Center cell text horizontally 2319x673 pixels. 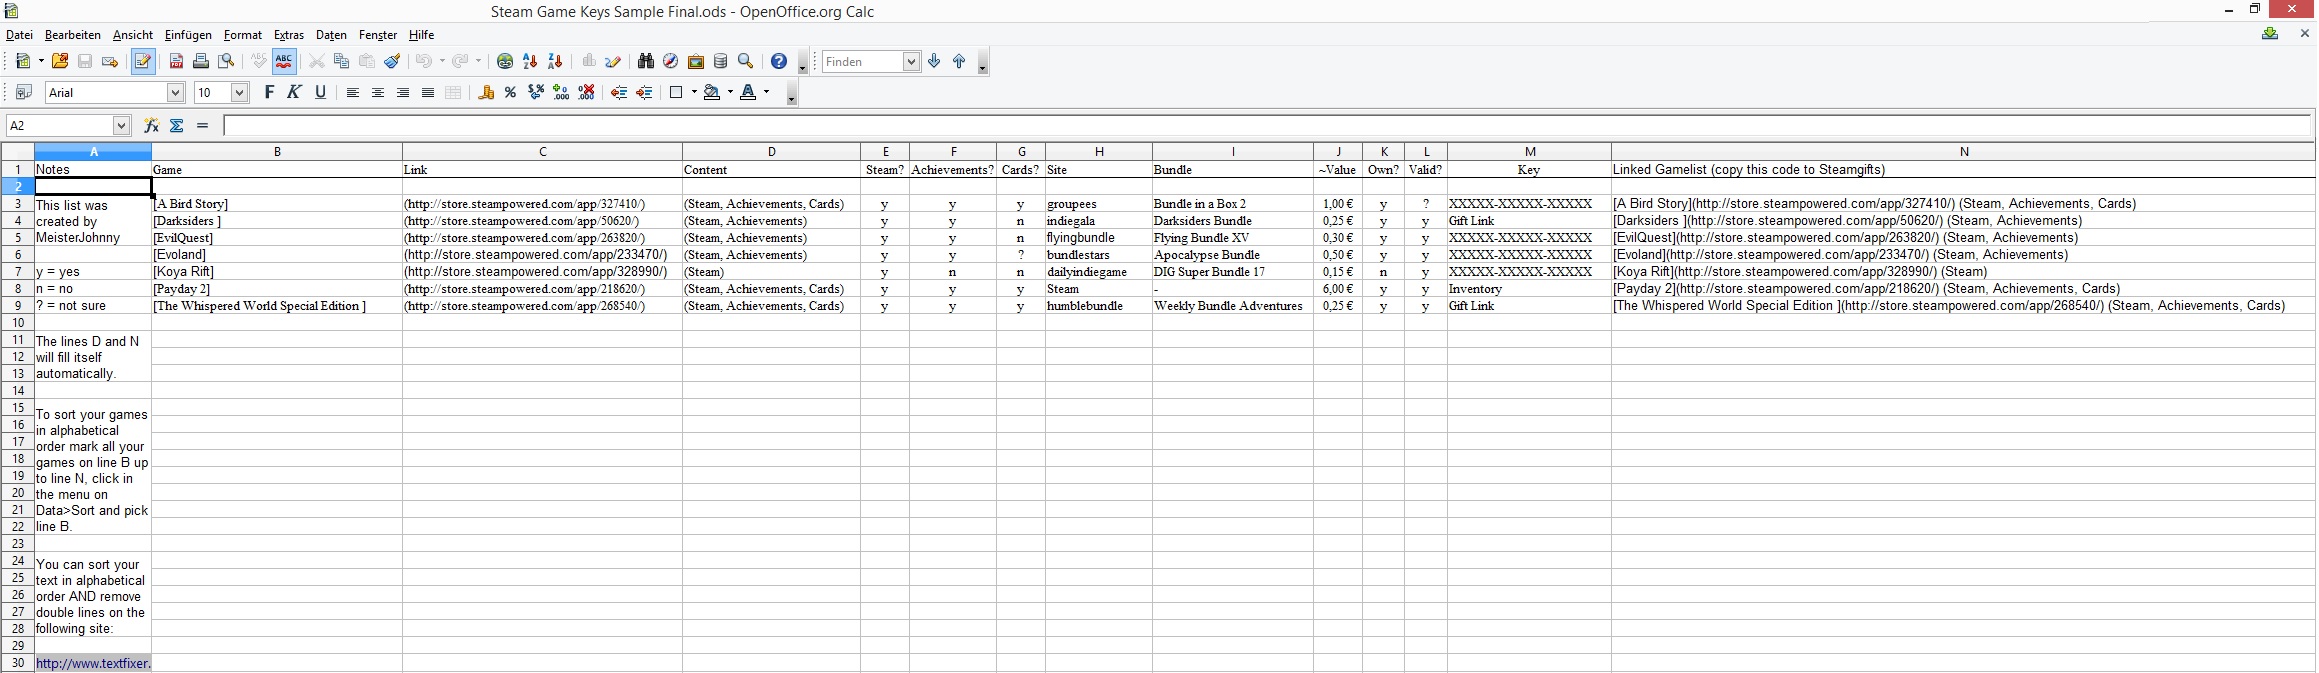click(378, 93)
